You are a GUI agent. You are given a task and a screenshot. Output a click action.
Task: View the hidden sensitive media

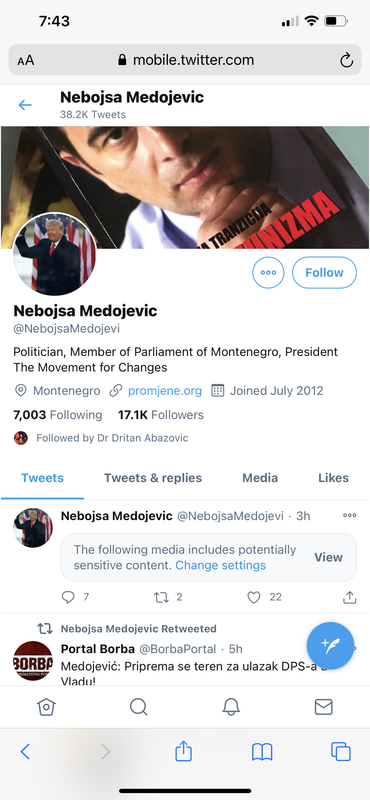coord(328,557)
